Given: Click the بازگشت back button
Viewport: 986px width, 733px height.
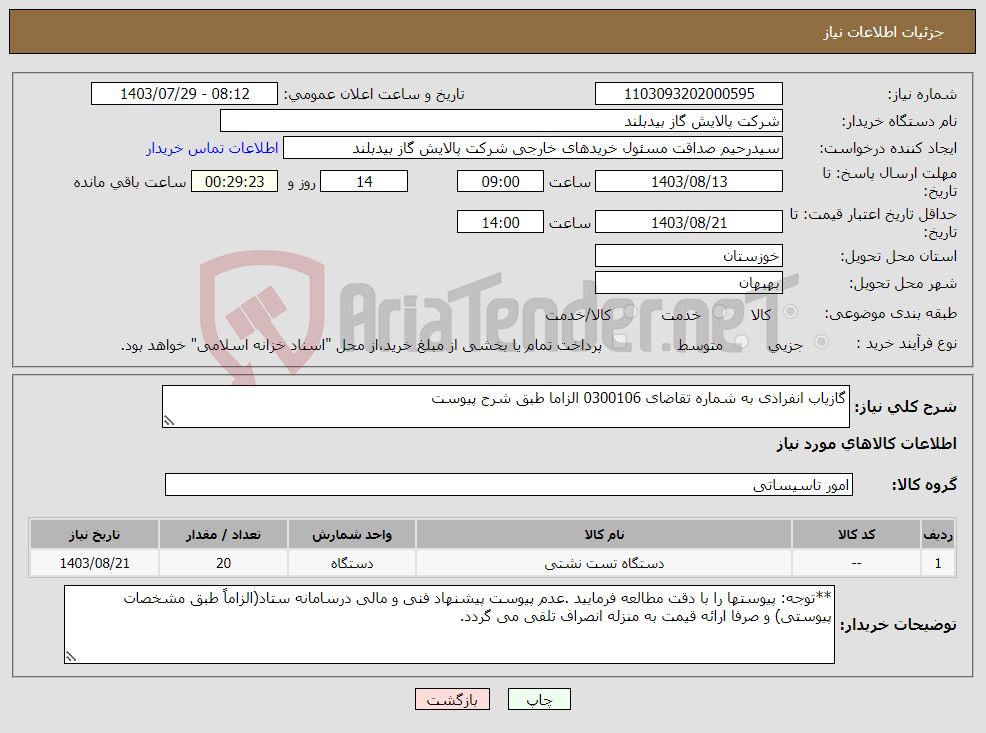Looking at the screenshot, I should tap(452, 699).
